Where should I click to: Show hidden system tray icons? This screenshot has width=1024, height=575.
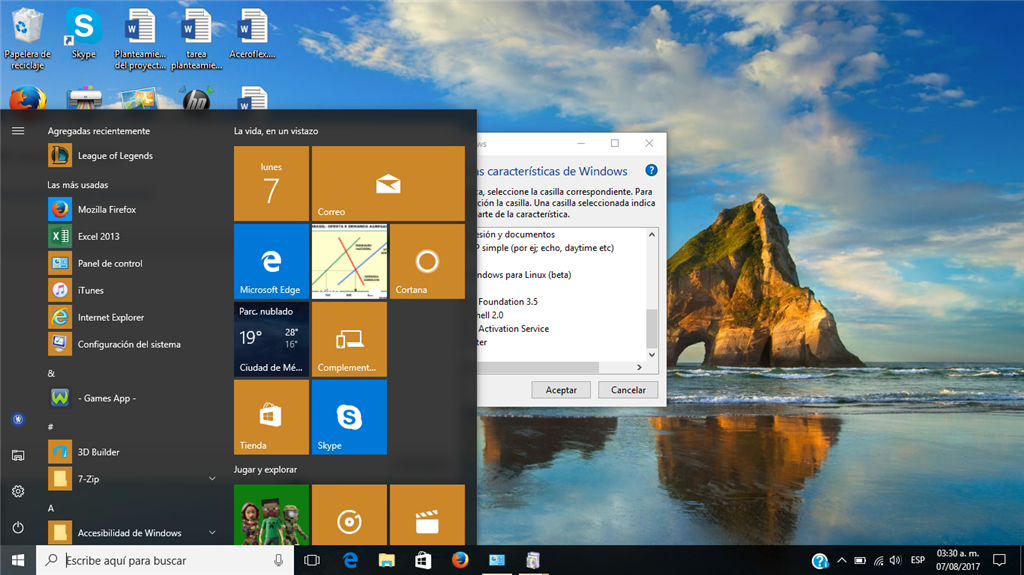pyautogui.click(x=842, y=560)
